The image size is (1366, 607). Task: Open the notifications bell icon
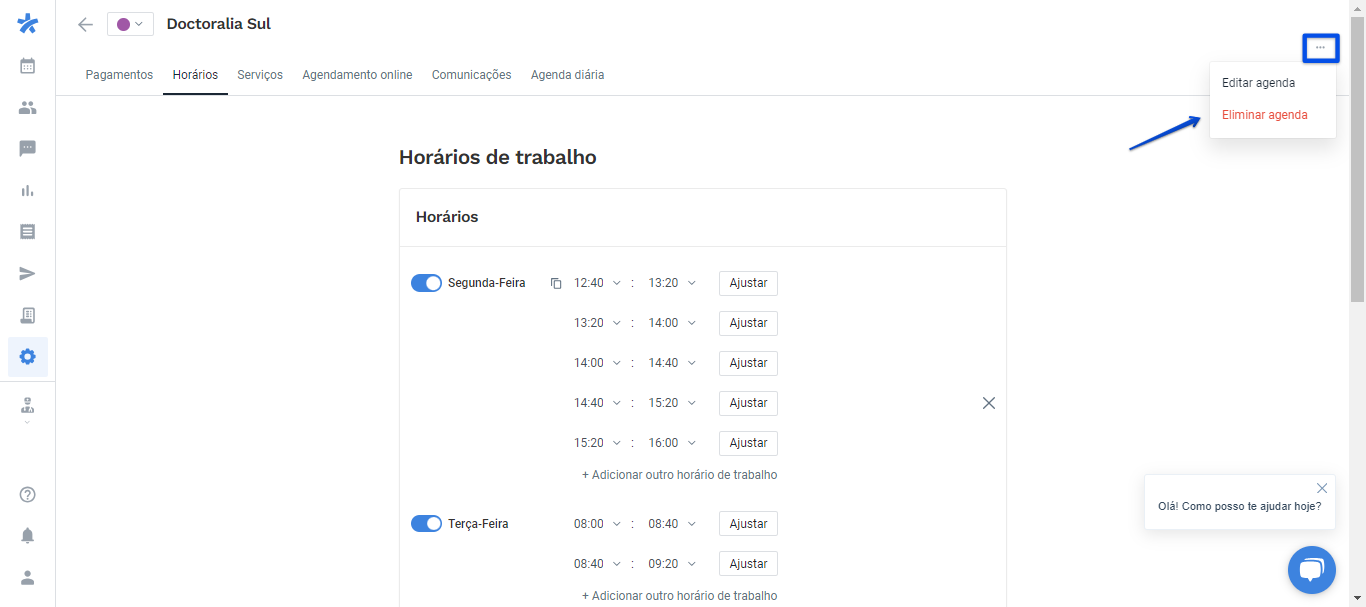(x=28, y=536)
